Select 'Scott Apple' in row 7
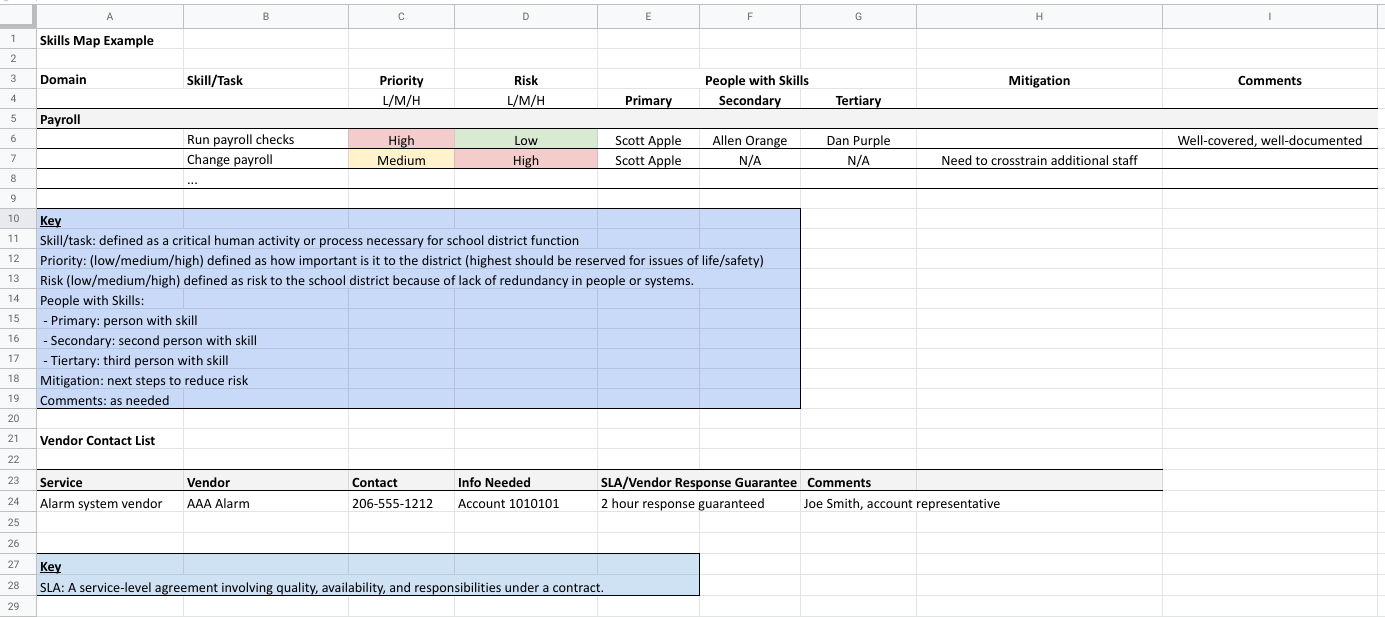The image size is (1385, 617). click(648, 160)
